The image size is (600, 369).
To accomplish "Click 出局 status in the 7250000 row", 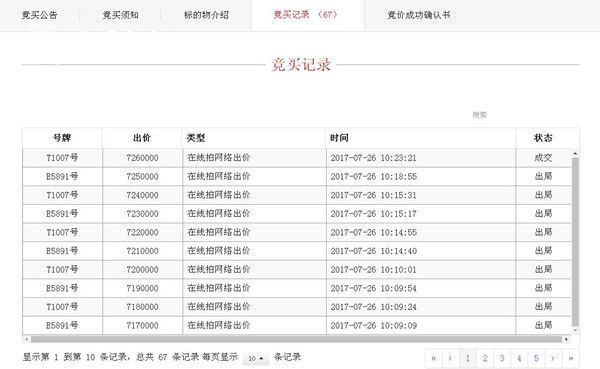I will [x=543, y=176].
